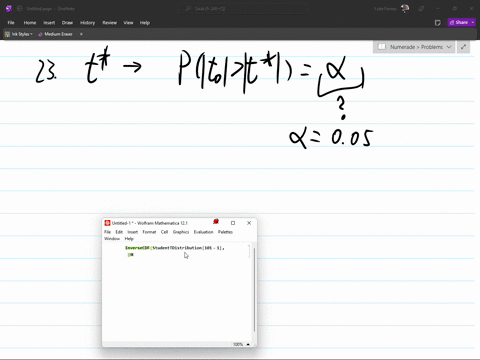Select the cell bracket on notebook's right
Viewport: 480px width, 360px height.
point(249,251)
